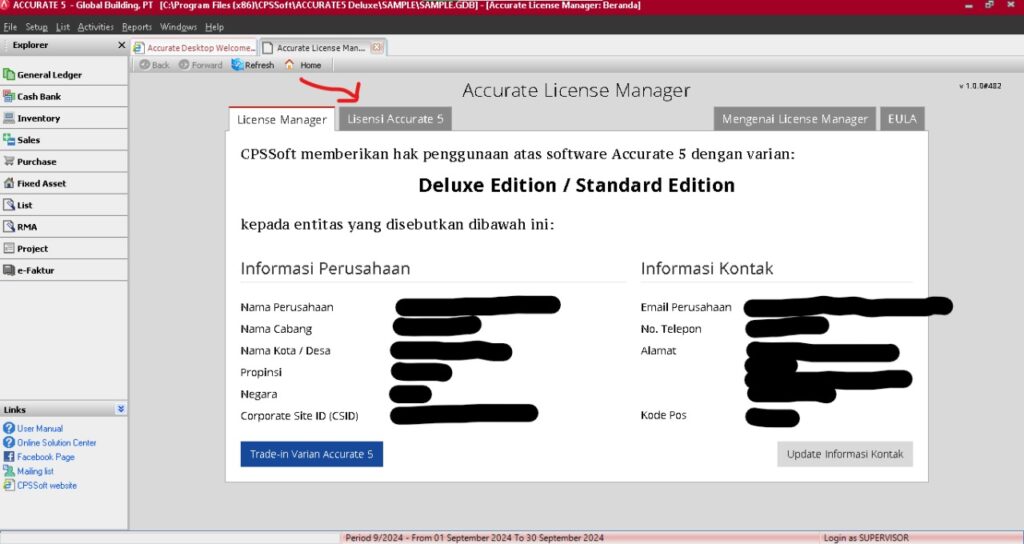Screen dimensions: 1024x544
Task: Open the e-Faktur module icon
Action: pos(8,270)
